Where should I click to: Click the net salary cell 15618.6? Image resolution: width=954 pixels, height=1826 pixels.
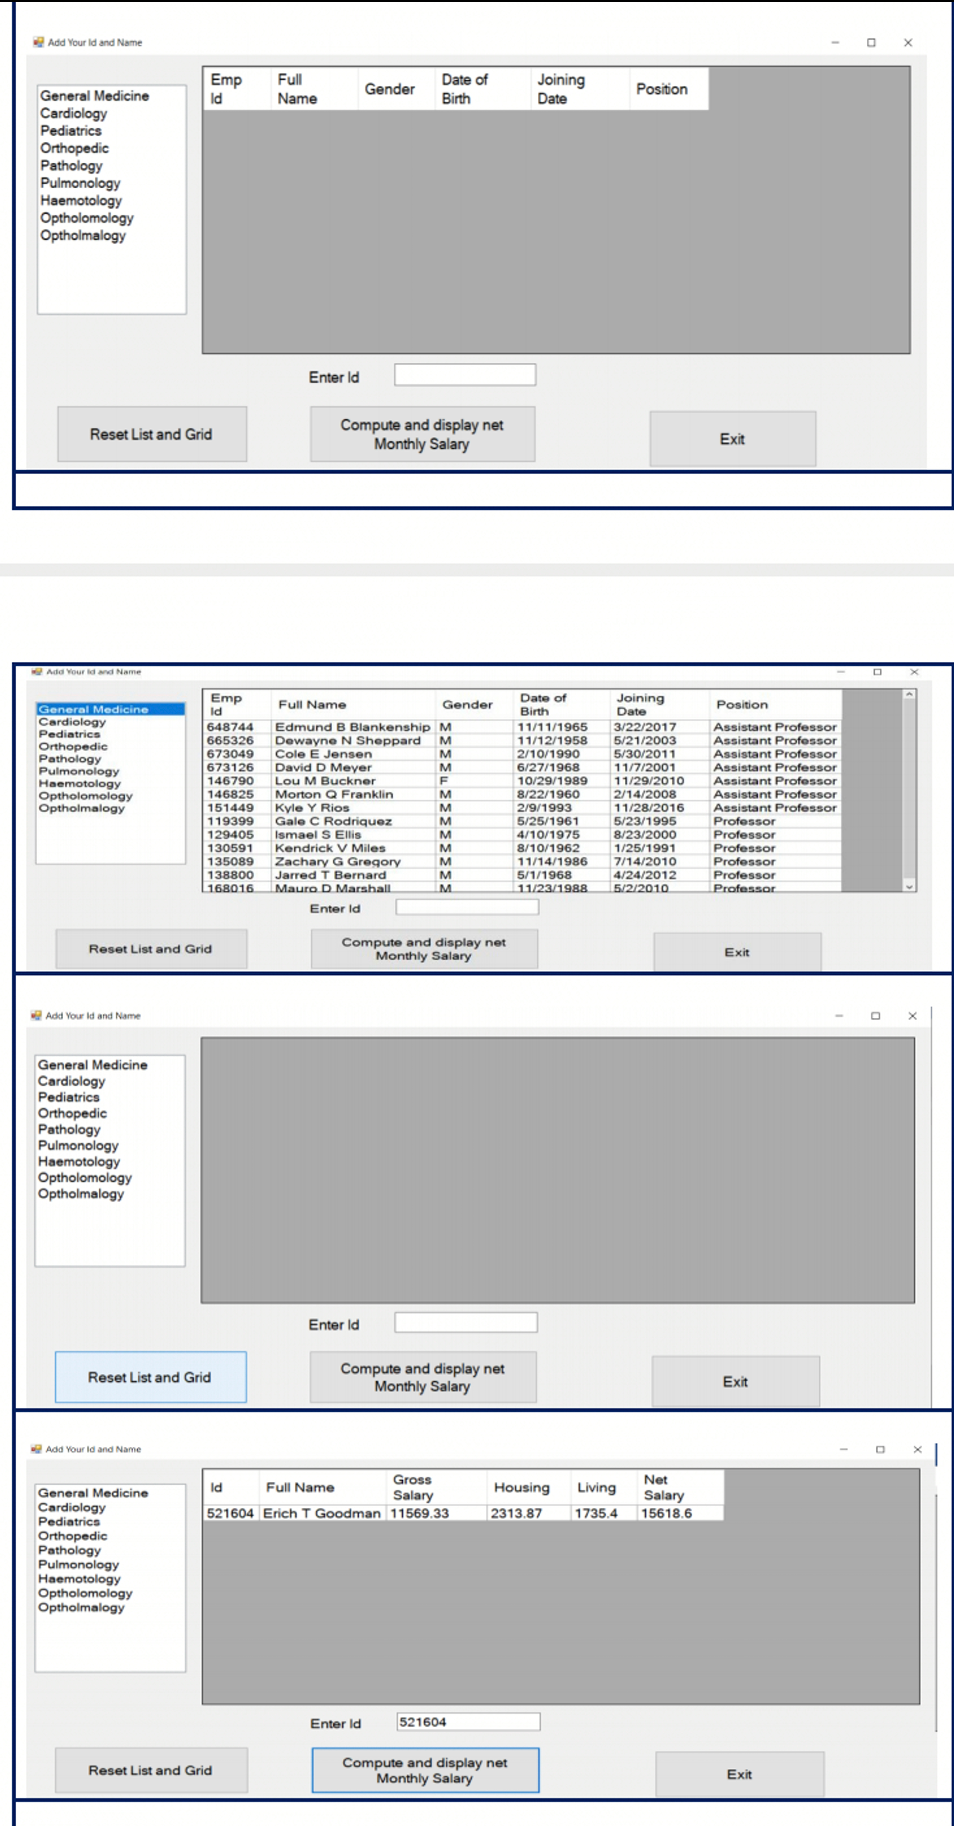coord(680,1513)
